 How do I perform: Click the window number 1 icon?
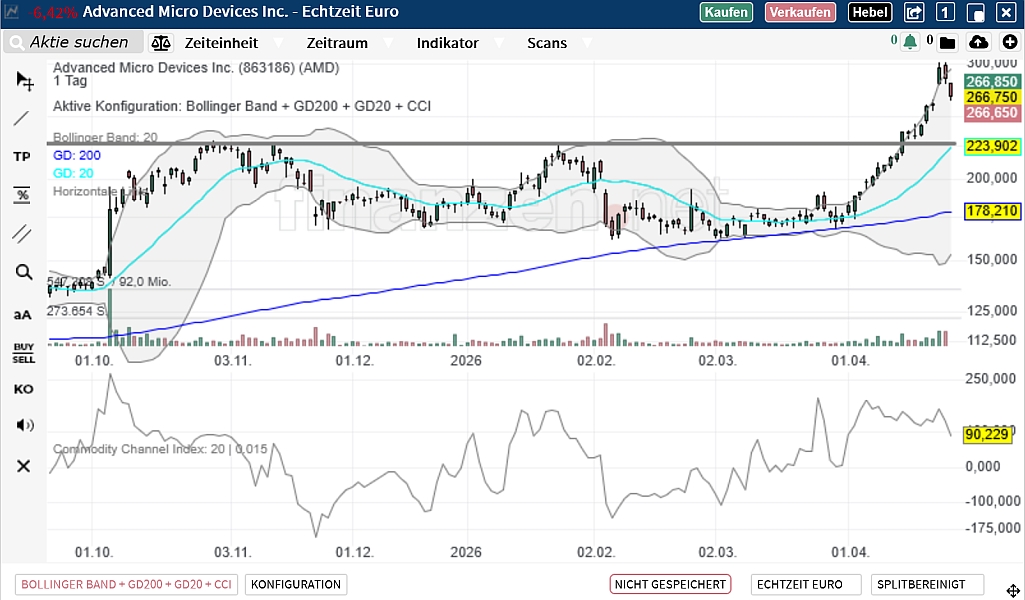(x=945, y=12)
